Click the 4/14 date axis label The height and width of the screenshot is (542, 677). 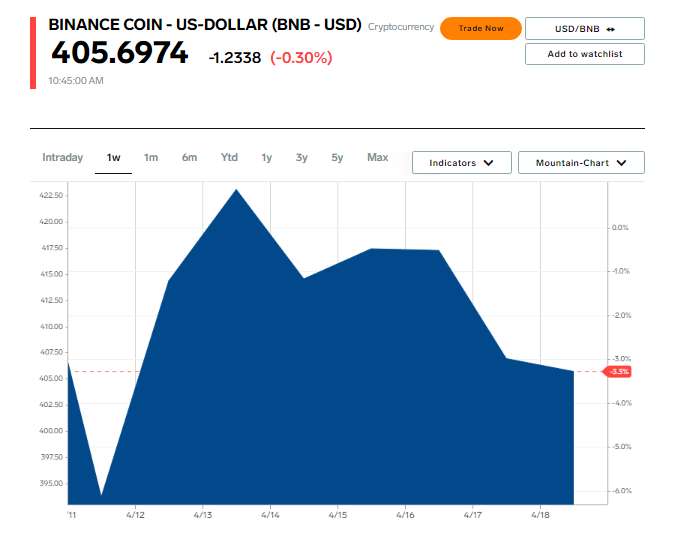click(270, 515)
